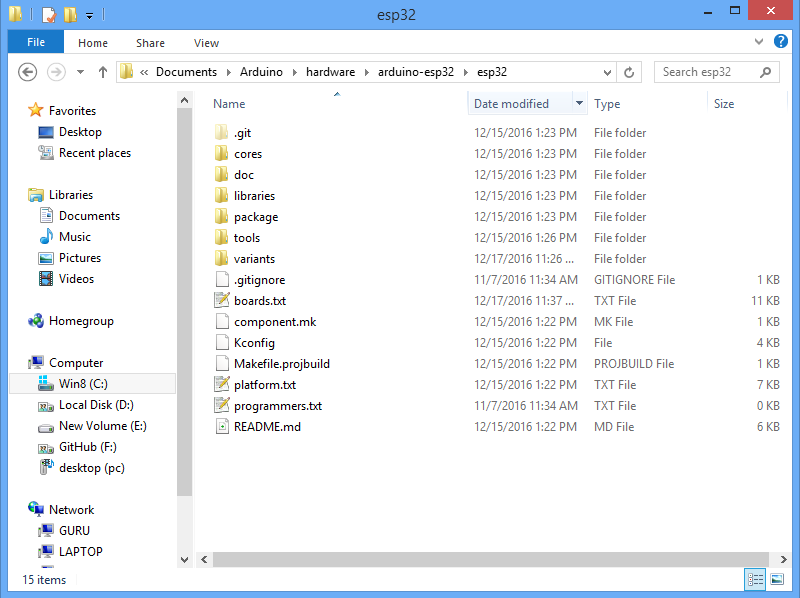
Task: Sort by Type column header
Action: click(x=607, y=104)
